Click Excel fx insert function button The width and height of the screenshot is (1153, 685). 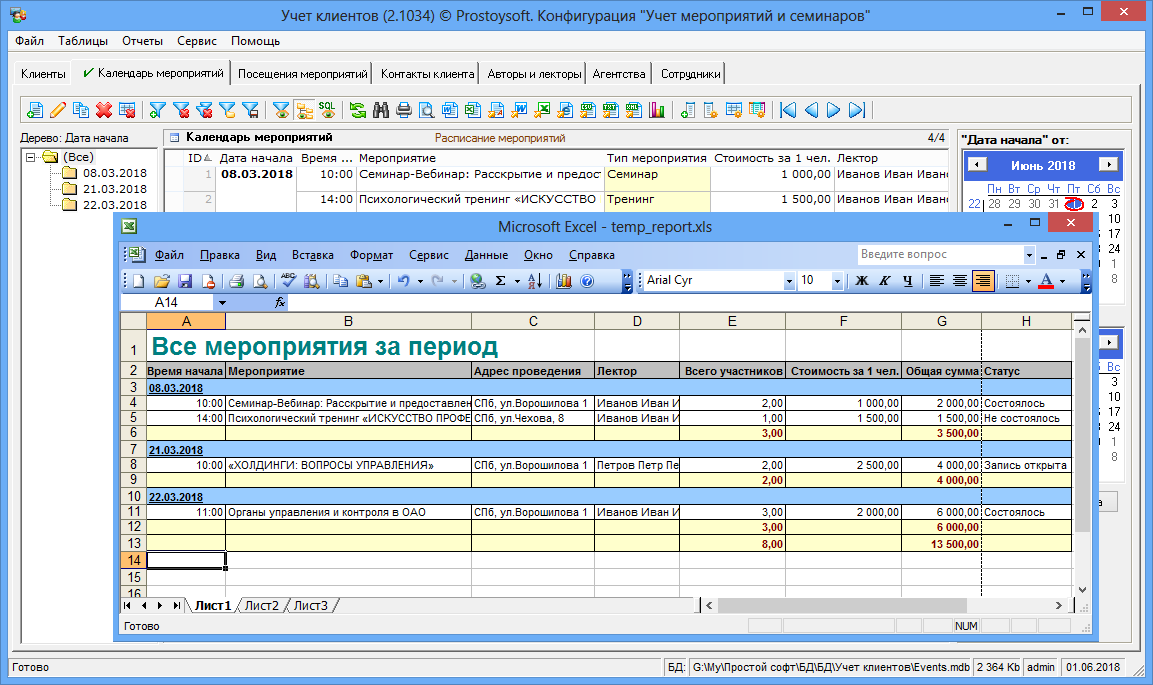[x=279, y=303]
